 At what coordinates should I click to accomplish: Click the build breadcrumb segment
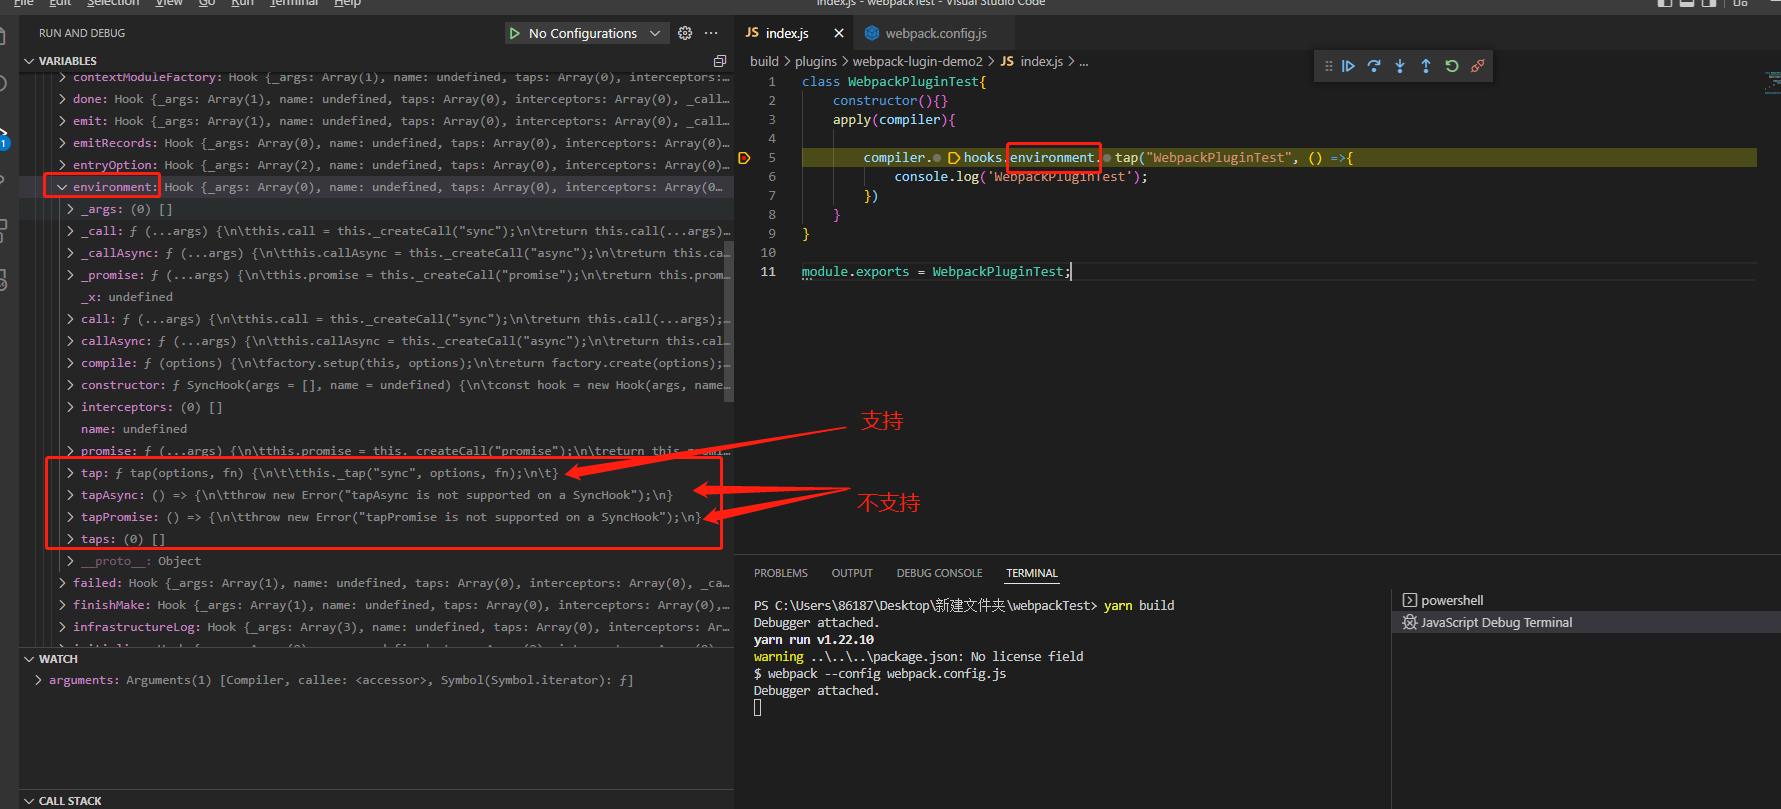click(764, 61)
